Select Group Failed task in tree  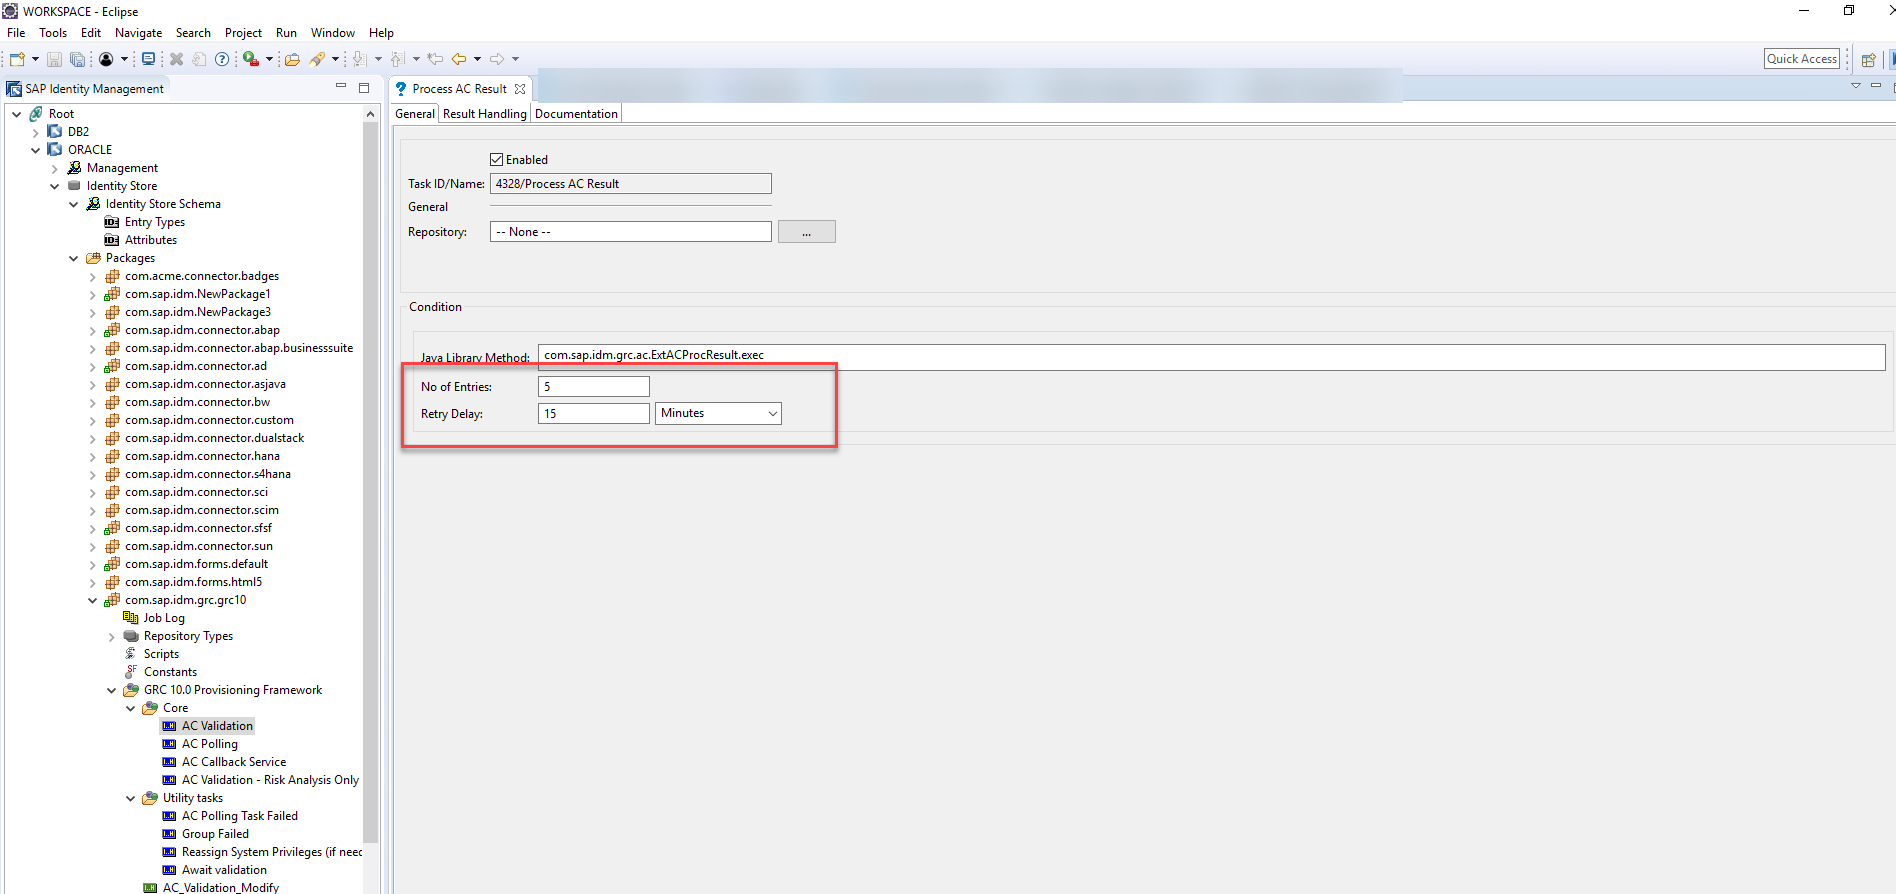pyautogui.click(x=215, y=834)
